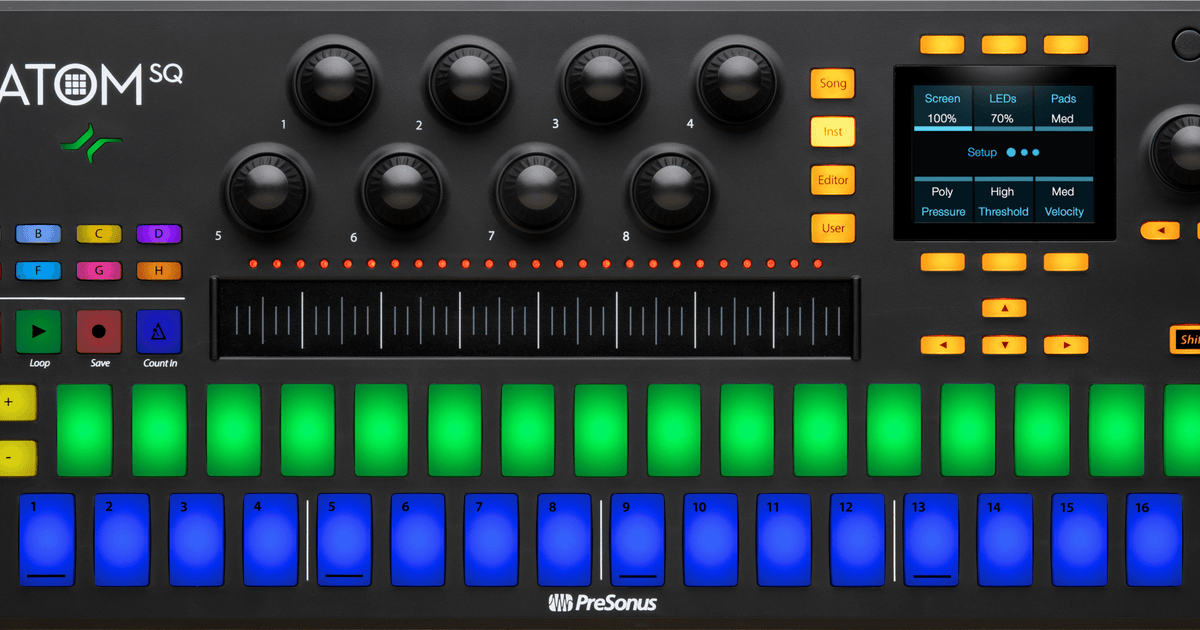
Task: Toggle the metronome Count In button
Action: 159,331
